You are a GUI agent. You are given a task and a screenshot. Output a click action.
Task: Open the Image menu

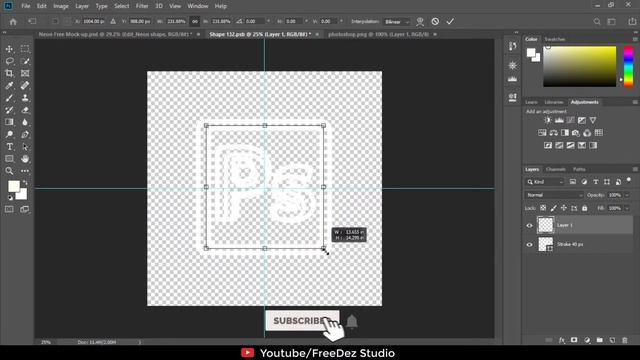click(x=61, y=6)
